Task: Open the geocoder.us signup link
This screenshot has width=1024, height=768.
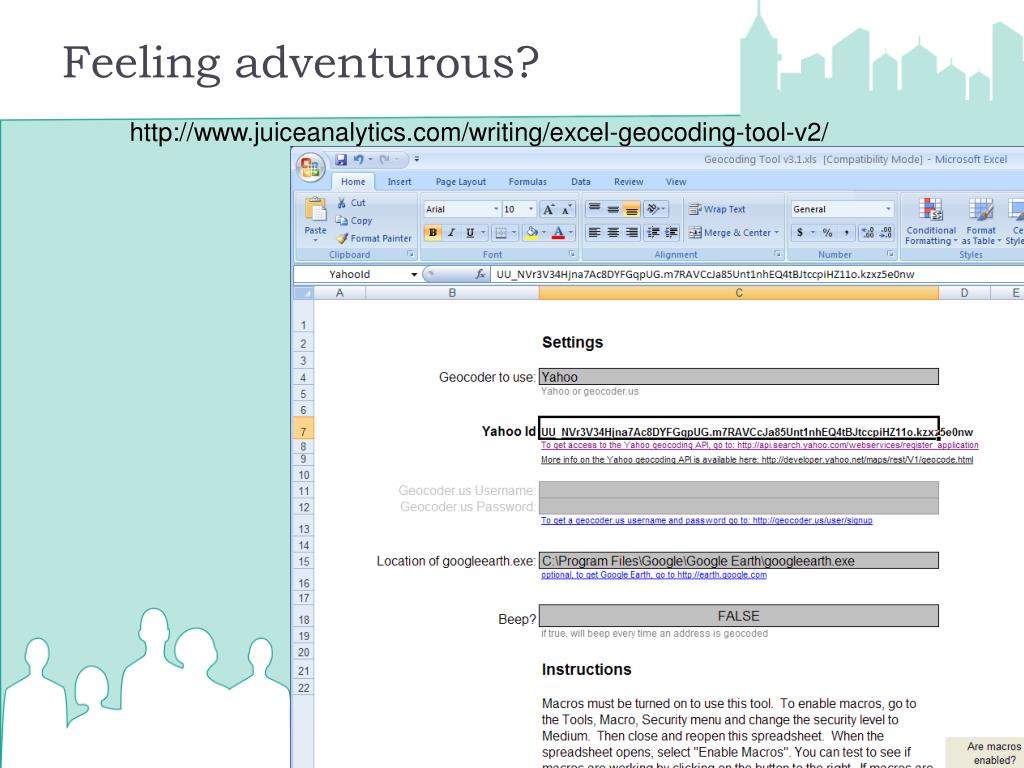Action: [x=707, y=520]
